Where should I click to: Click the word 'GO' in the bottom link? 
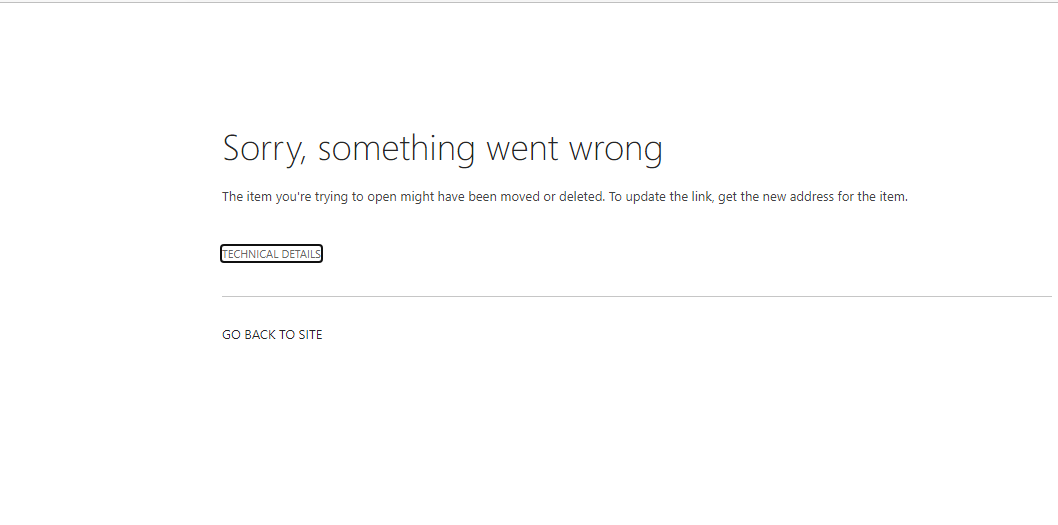(x=231, y=335)
